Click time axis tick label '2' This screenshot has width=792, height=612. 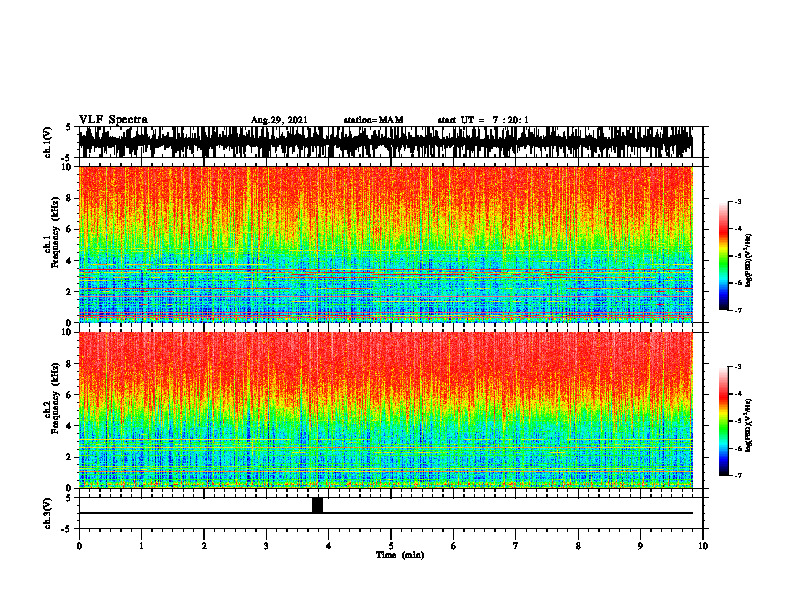(x=204, y=546)
